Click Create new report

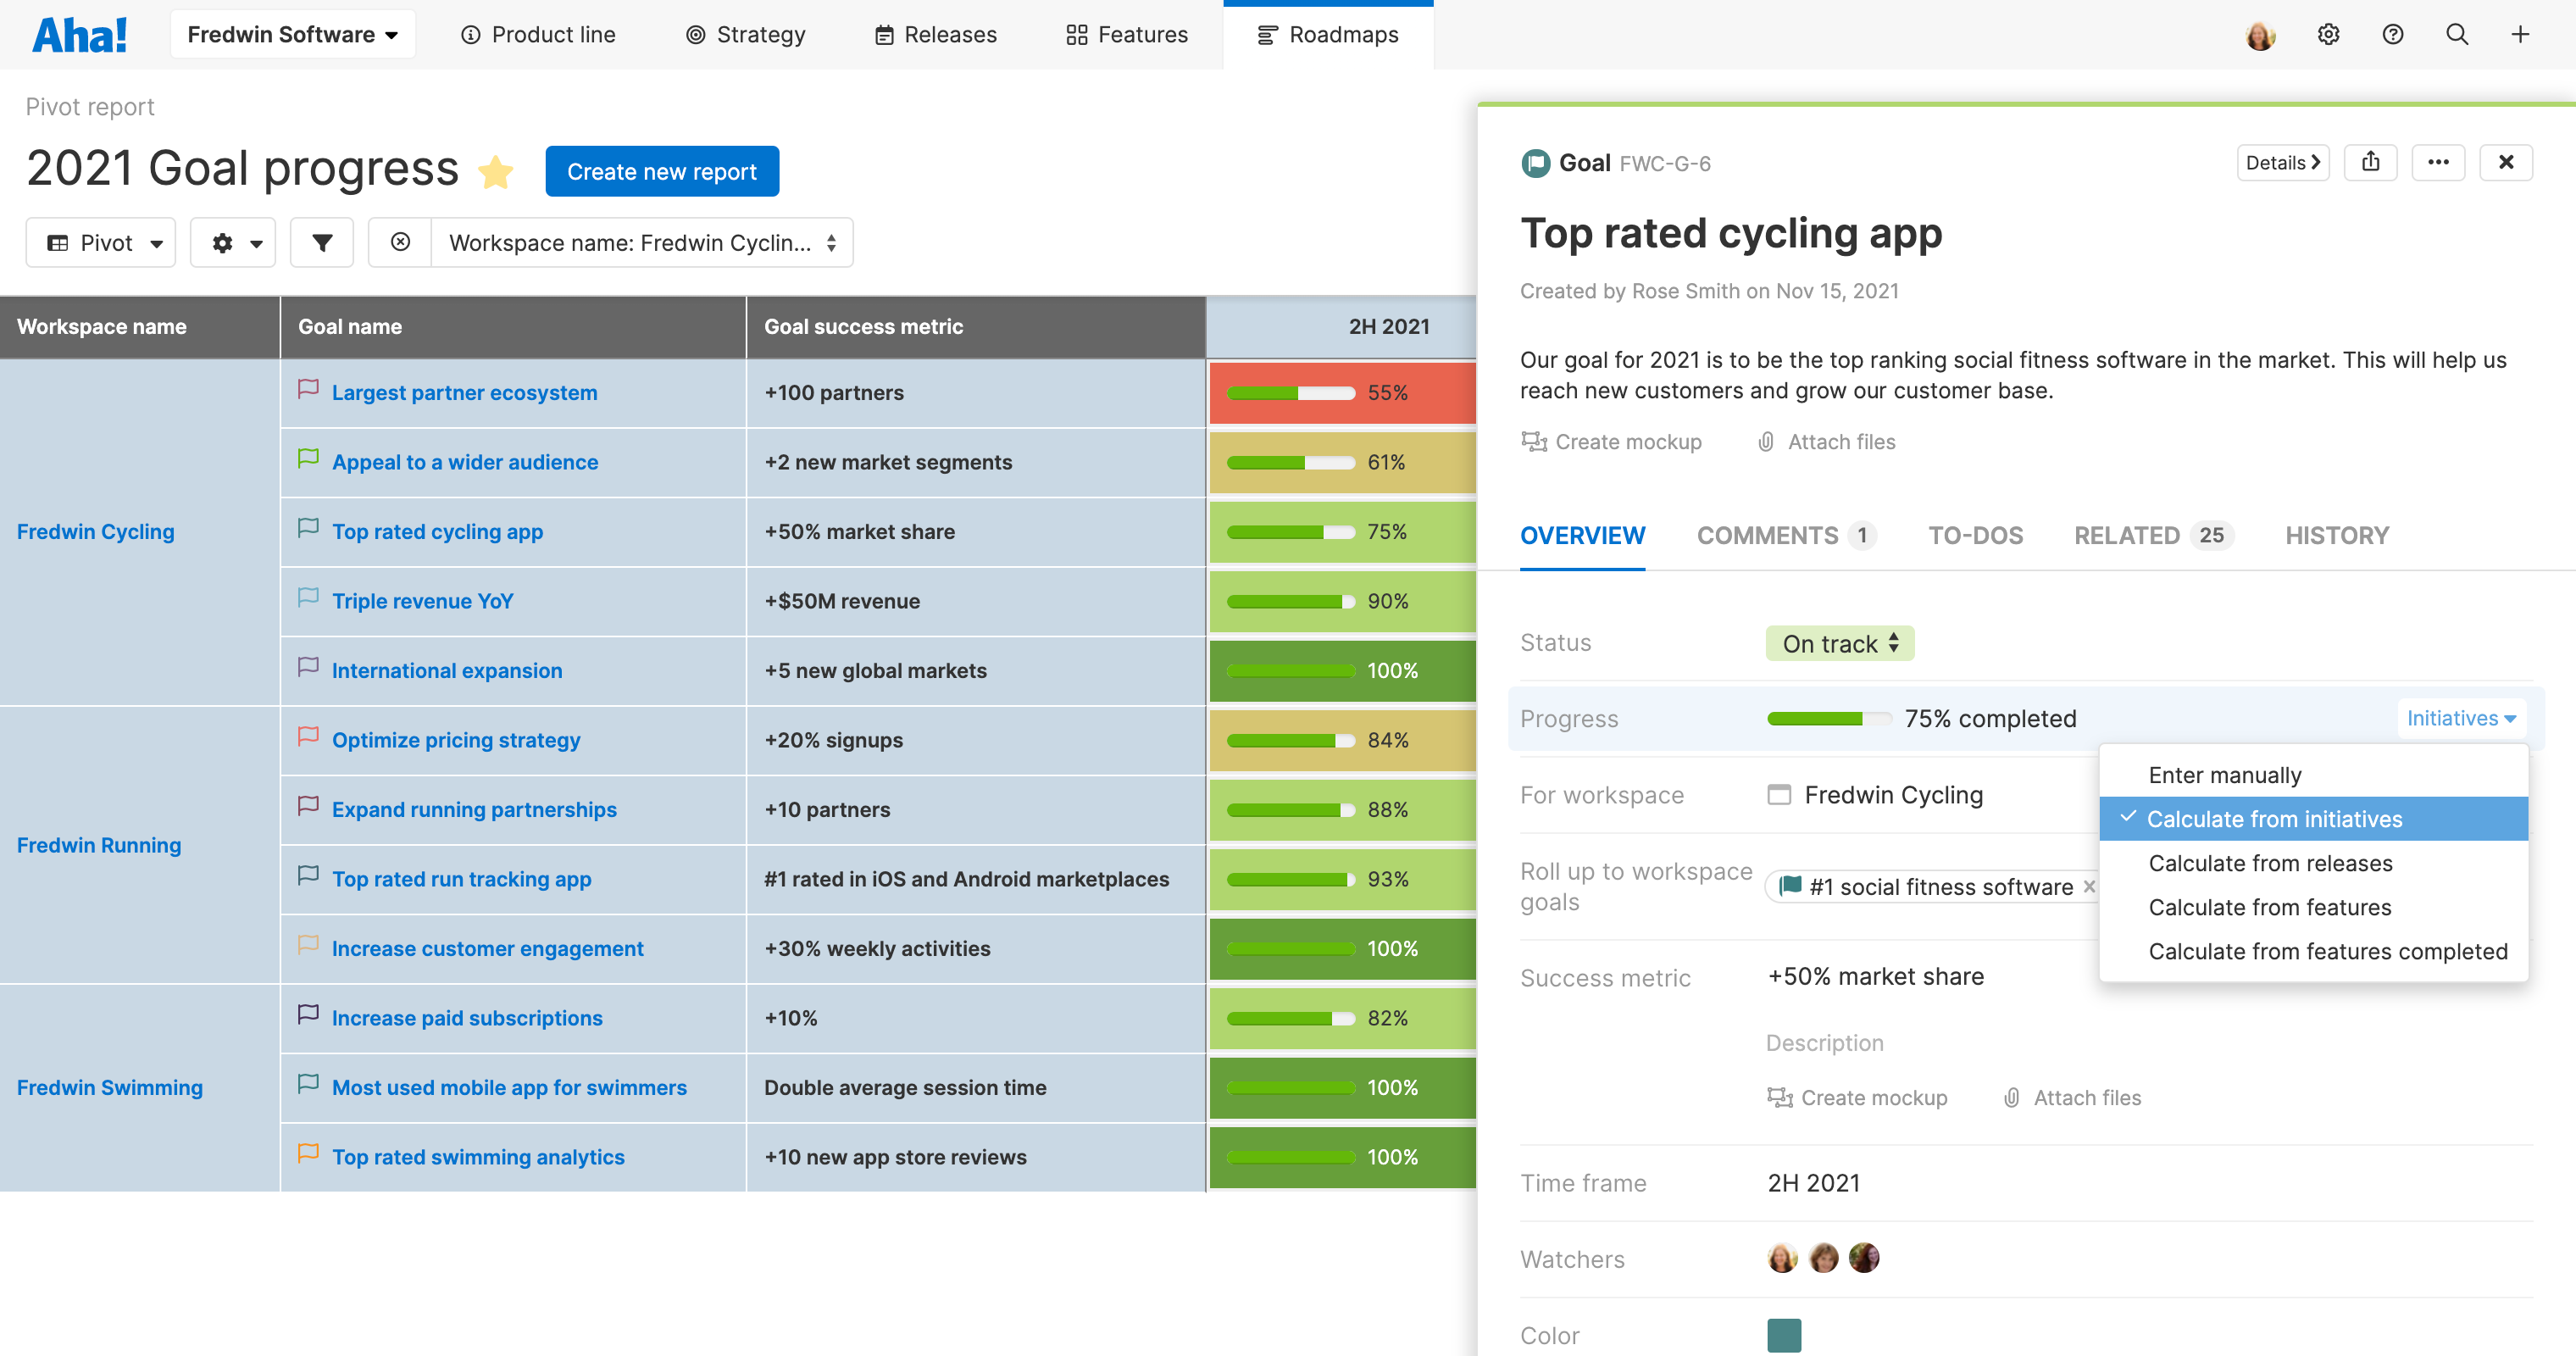coord(662,171)
